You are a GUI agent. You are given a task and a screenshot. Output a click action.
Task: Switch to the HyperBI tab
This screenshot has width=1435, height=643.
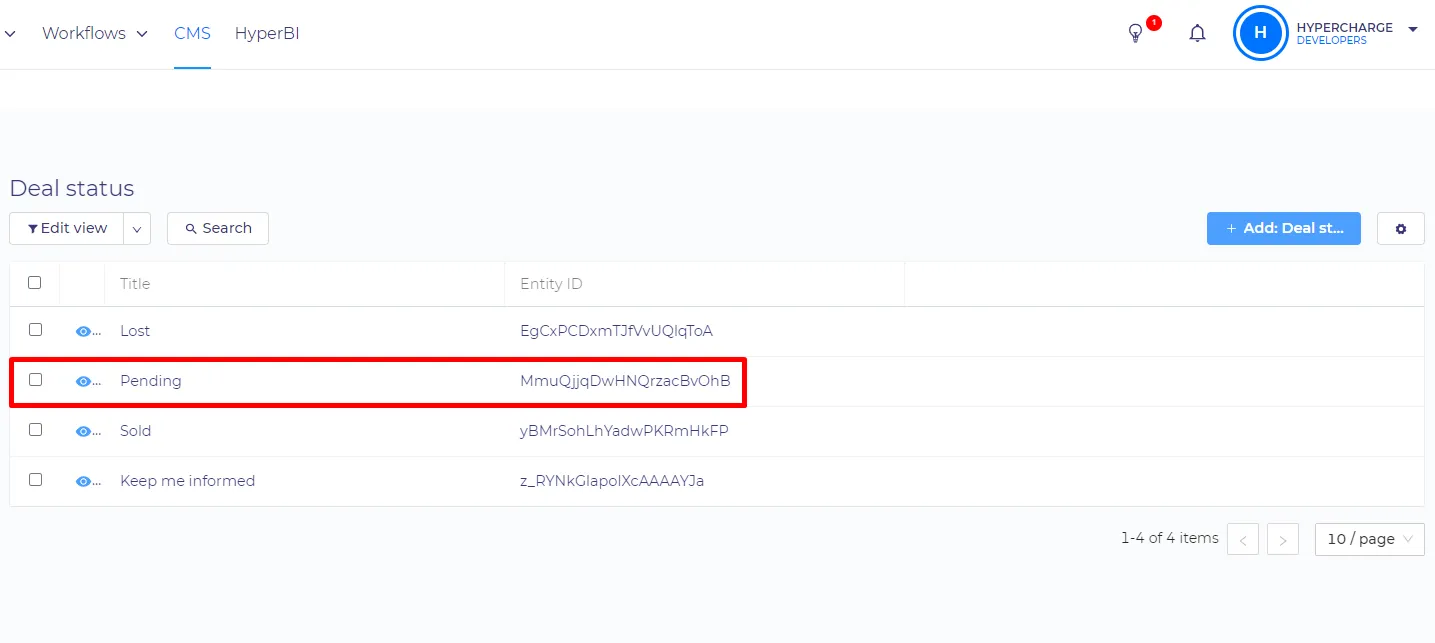(267, 33)
